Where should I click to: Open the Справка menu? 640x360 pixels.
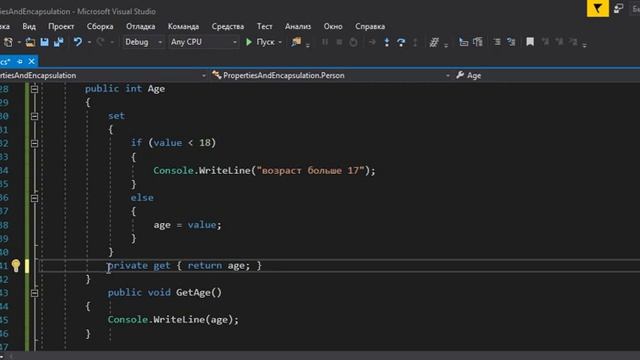(370, 27)
